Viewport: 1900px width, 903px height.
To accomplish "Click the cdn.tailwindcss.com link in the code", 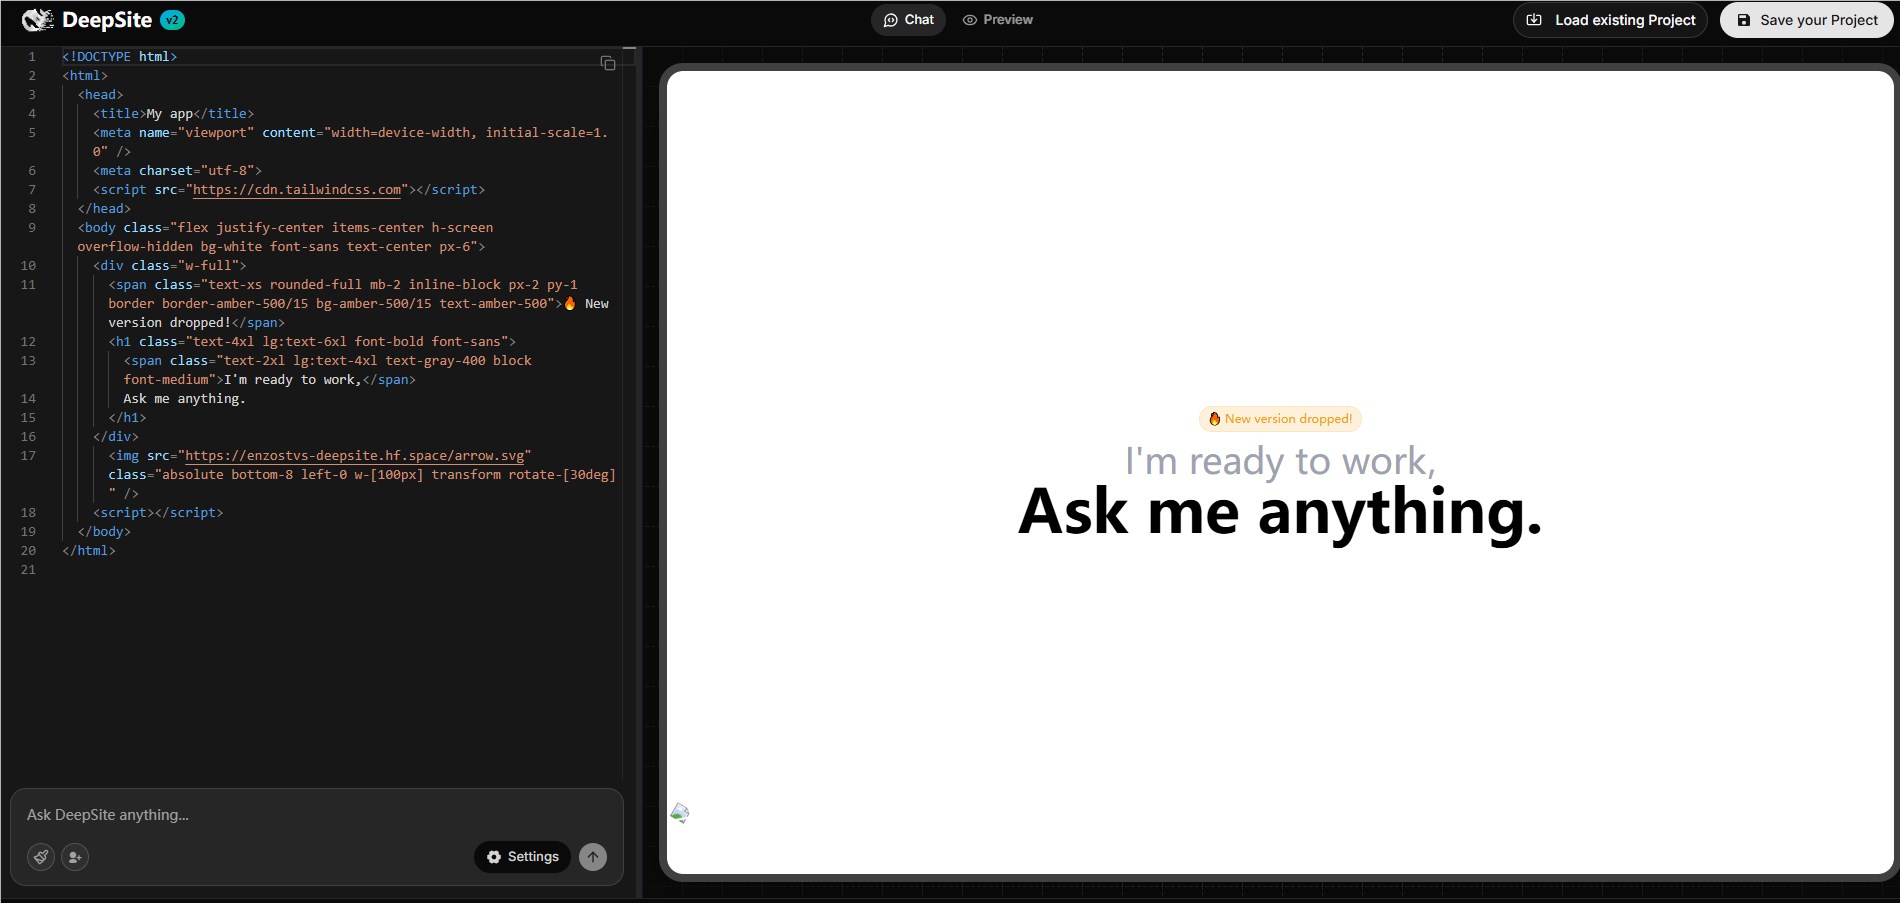I will pos(297,190).
